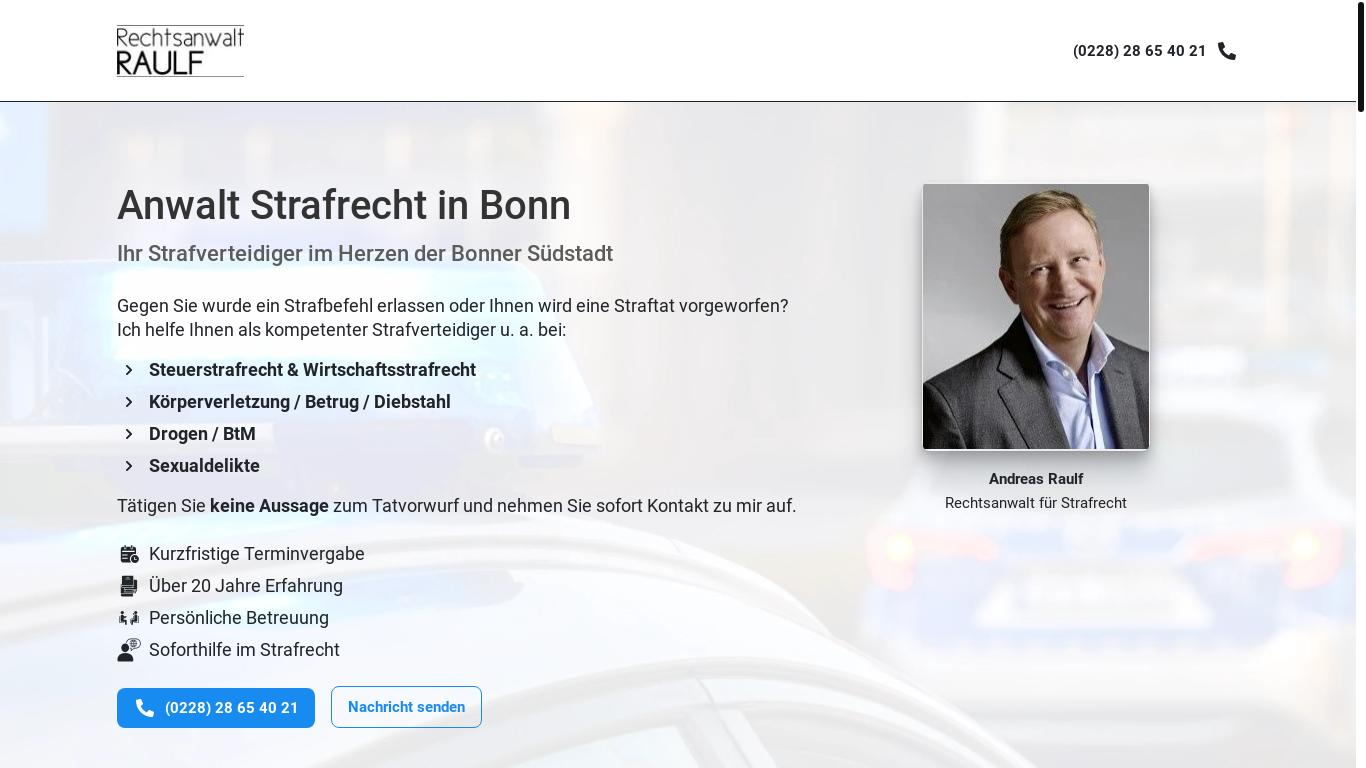Click the header phone number (0228) 28 65 40 21
The width and height of the screenshot is (1366, 768).
coord(1139,51)
